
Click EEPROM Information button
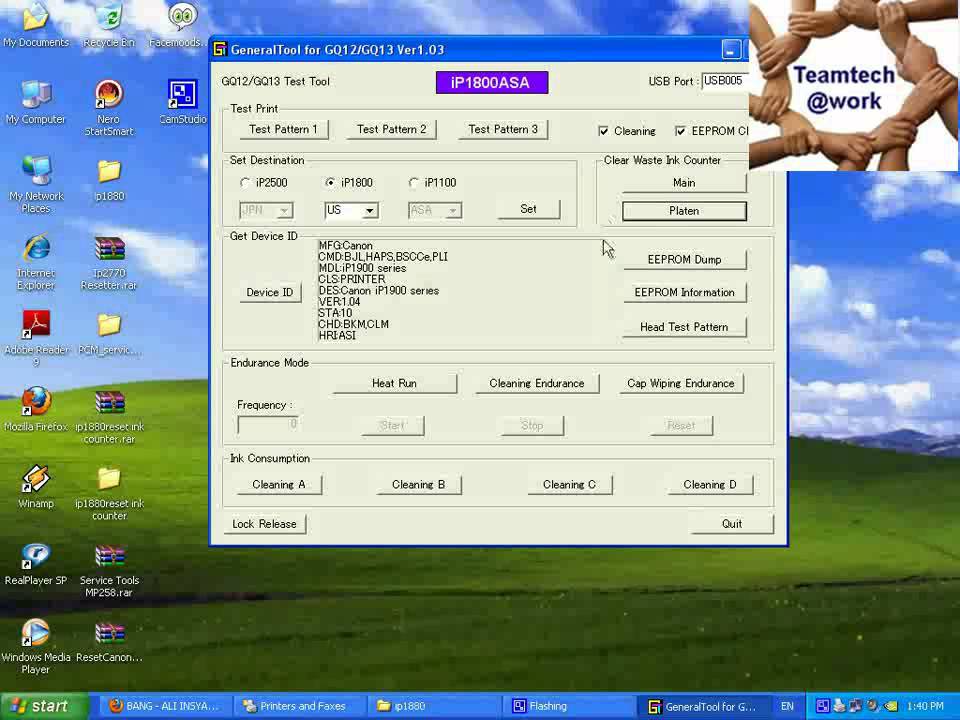tap(684, 293)
